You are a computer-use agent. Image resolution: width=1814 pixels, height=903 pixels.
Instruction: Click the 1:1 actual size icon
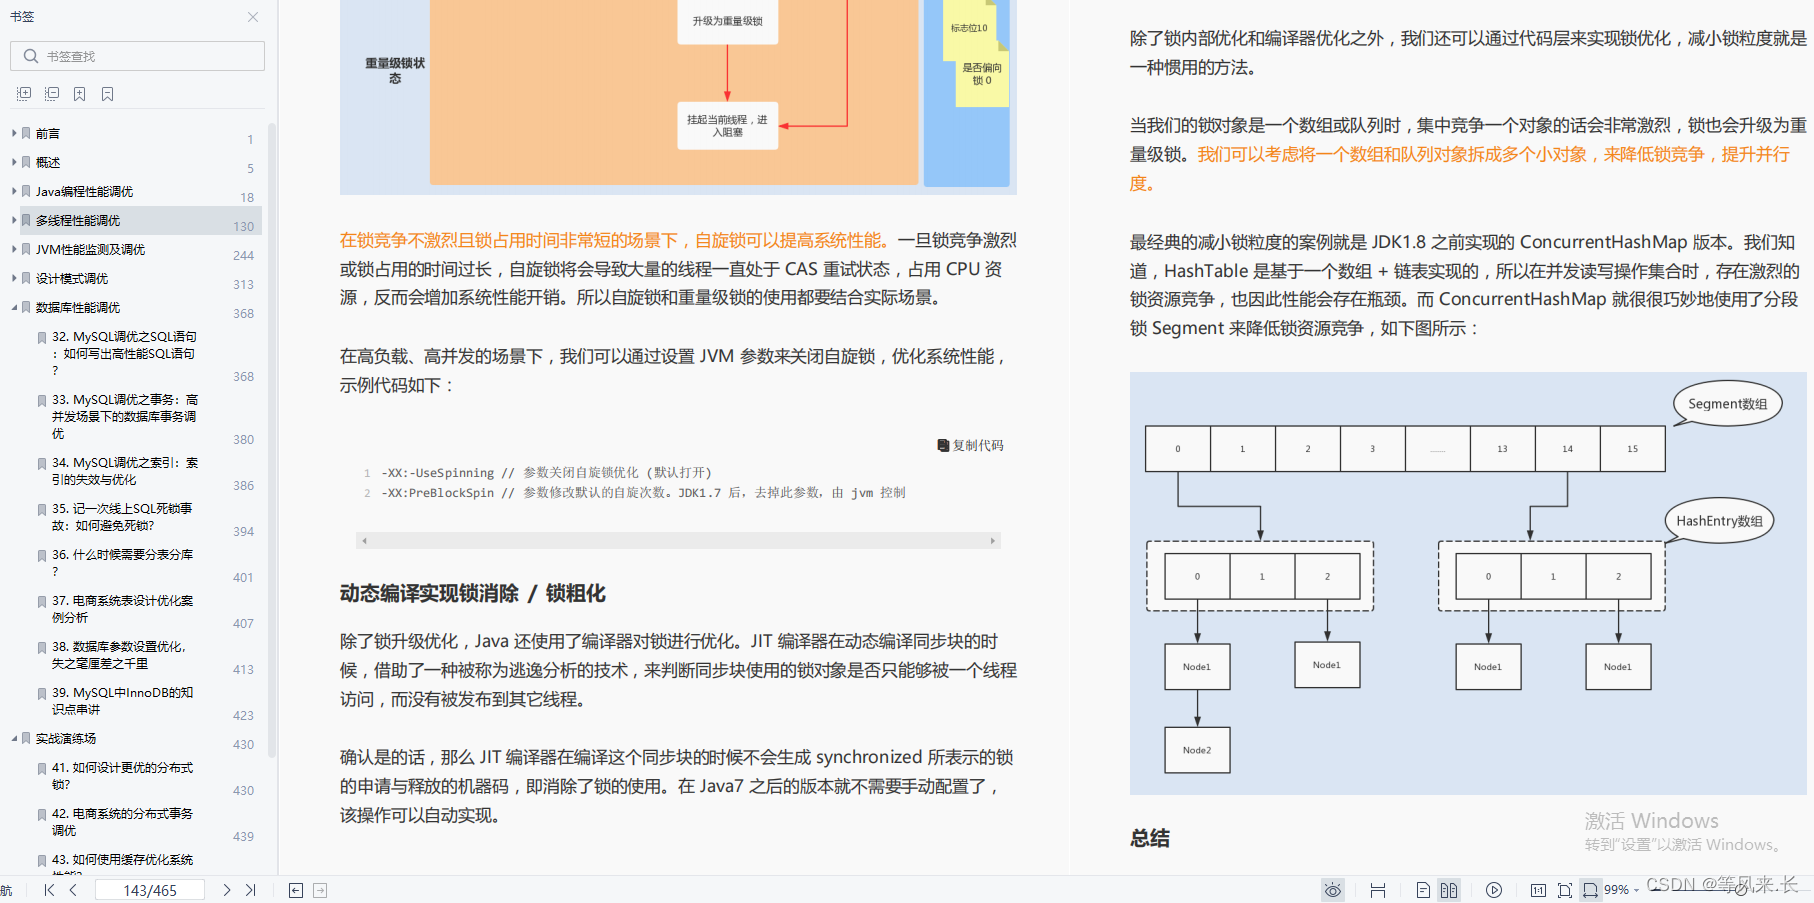point(1540,889)
